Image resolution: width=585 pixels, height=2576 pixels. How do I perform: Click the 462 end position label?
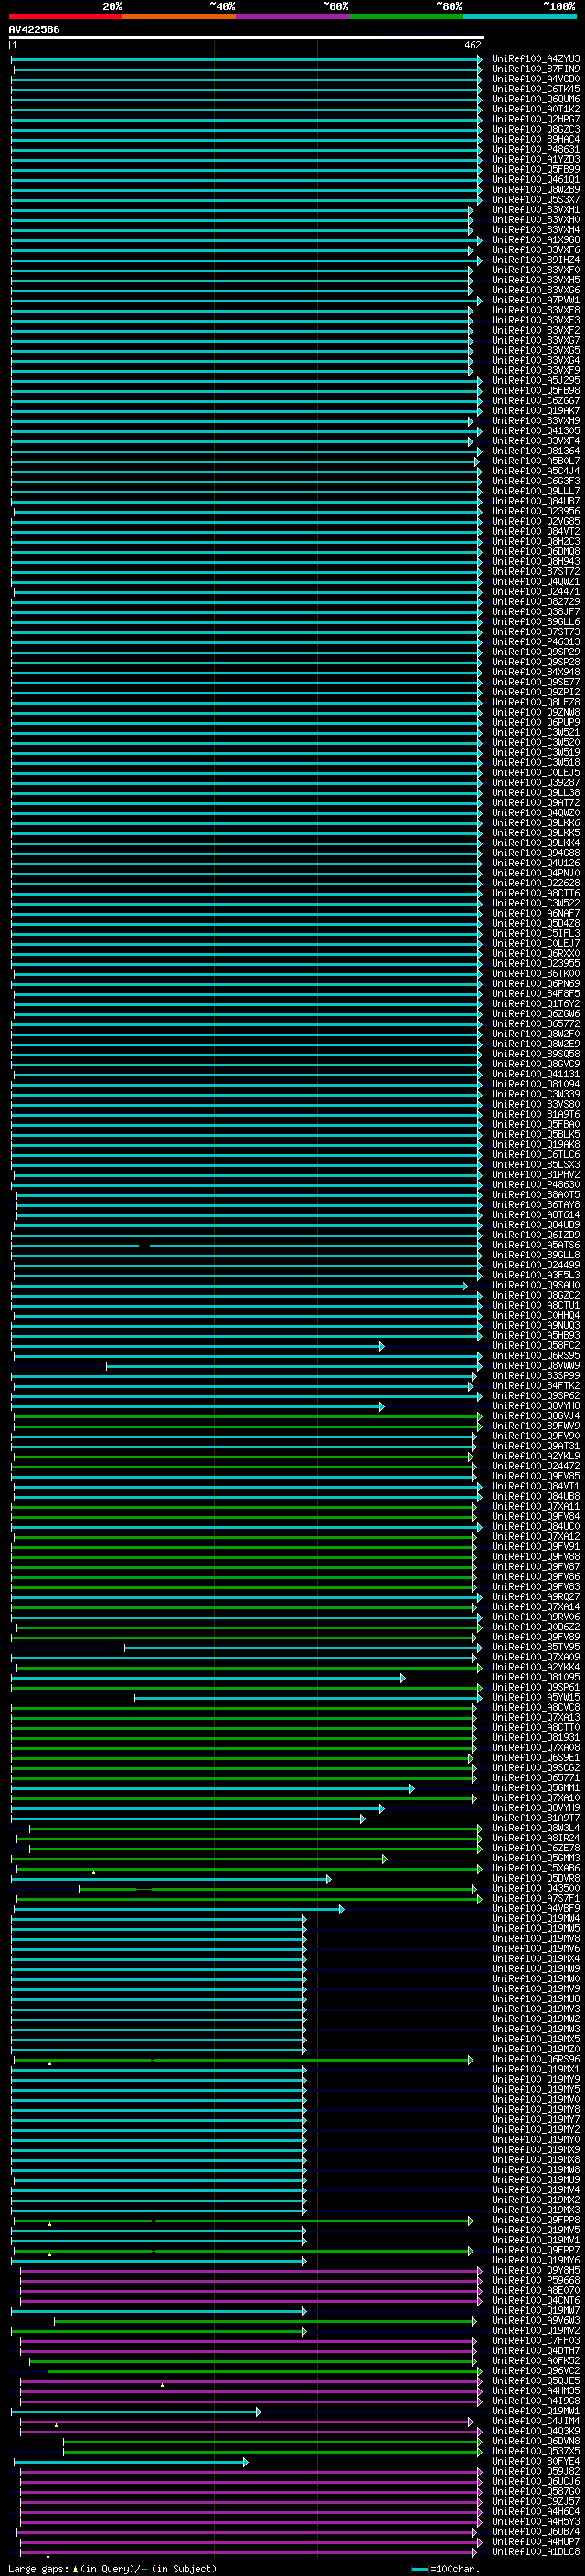(473, 45)
